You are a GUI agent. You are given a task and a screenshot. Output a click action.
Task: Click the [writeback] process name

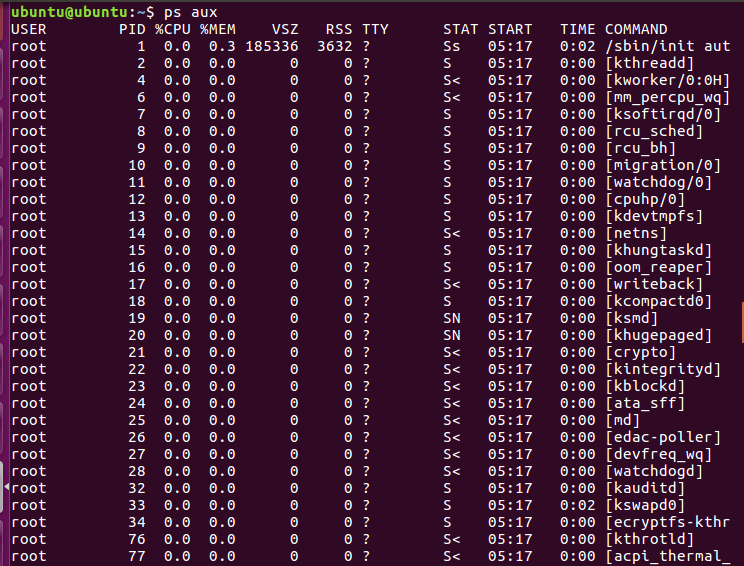point(654,284)
